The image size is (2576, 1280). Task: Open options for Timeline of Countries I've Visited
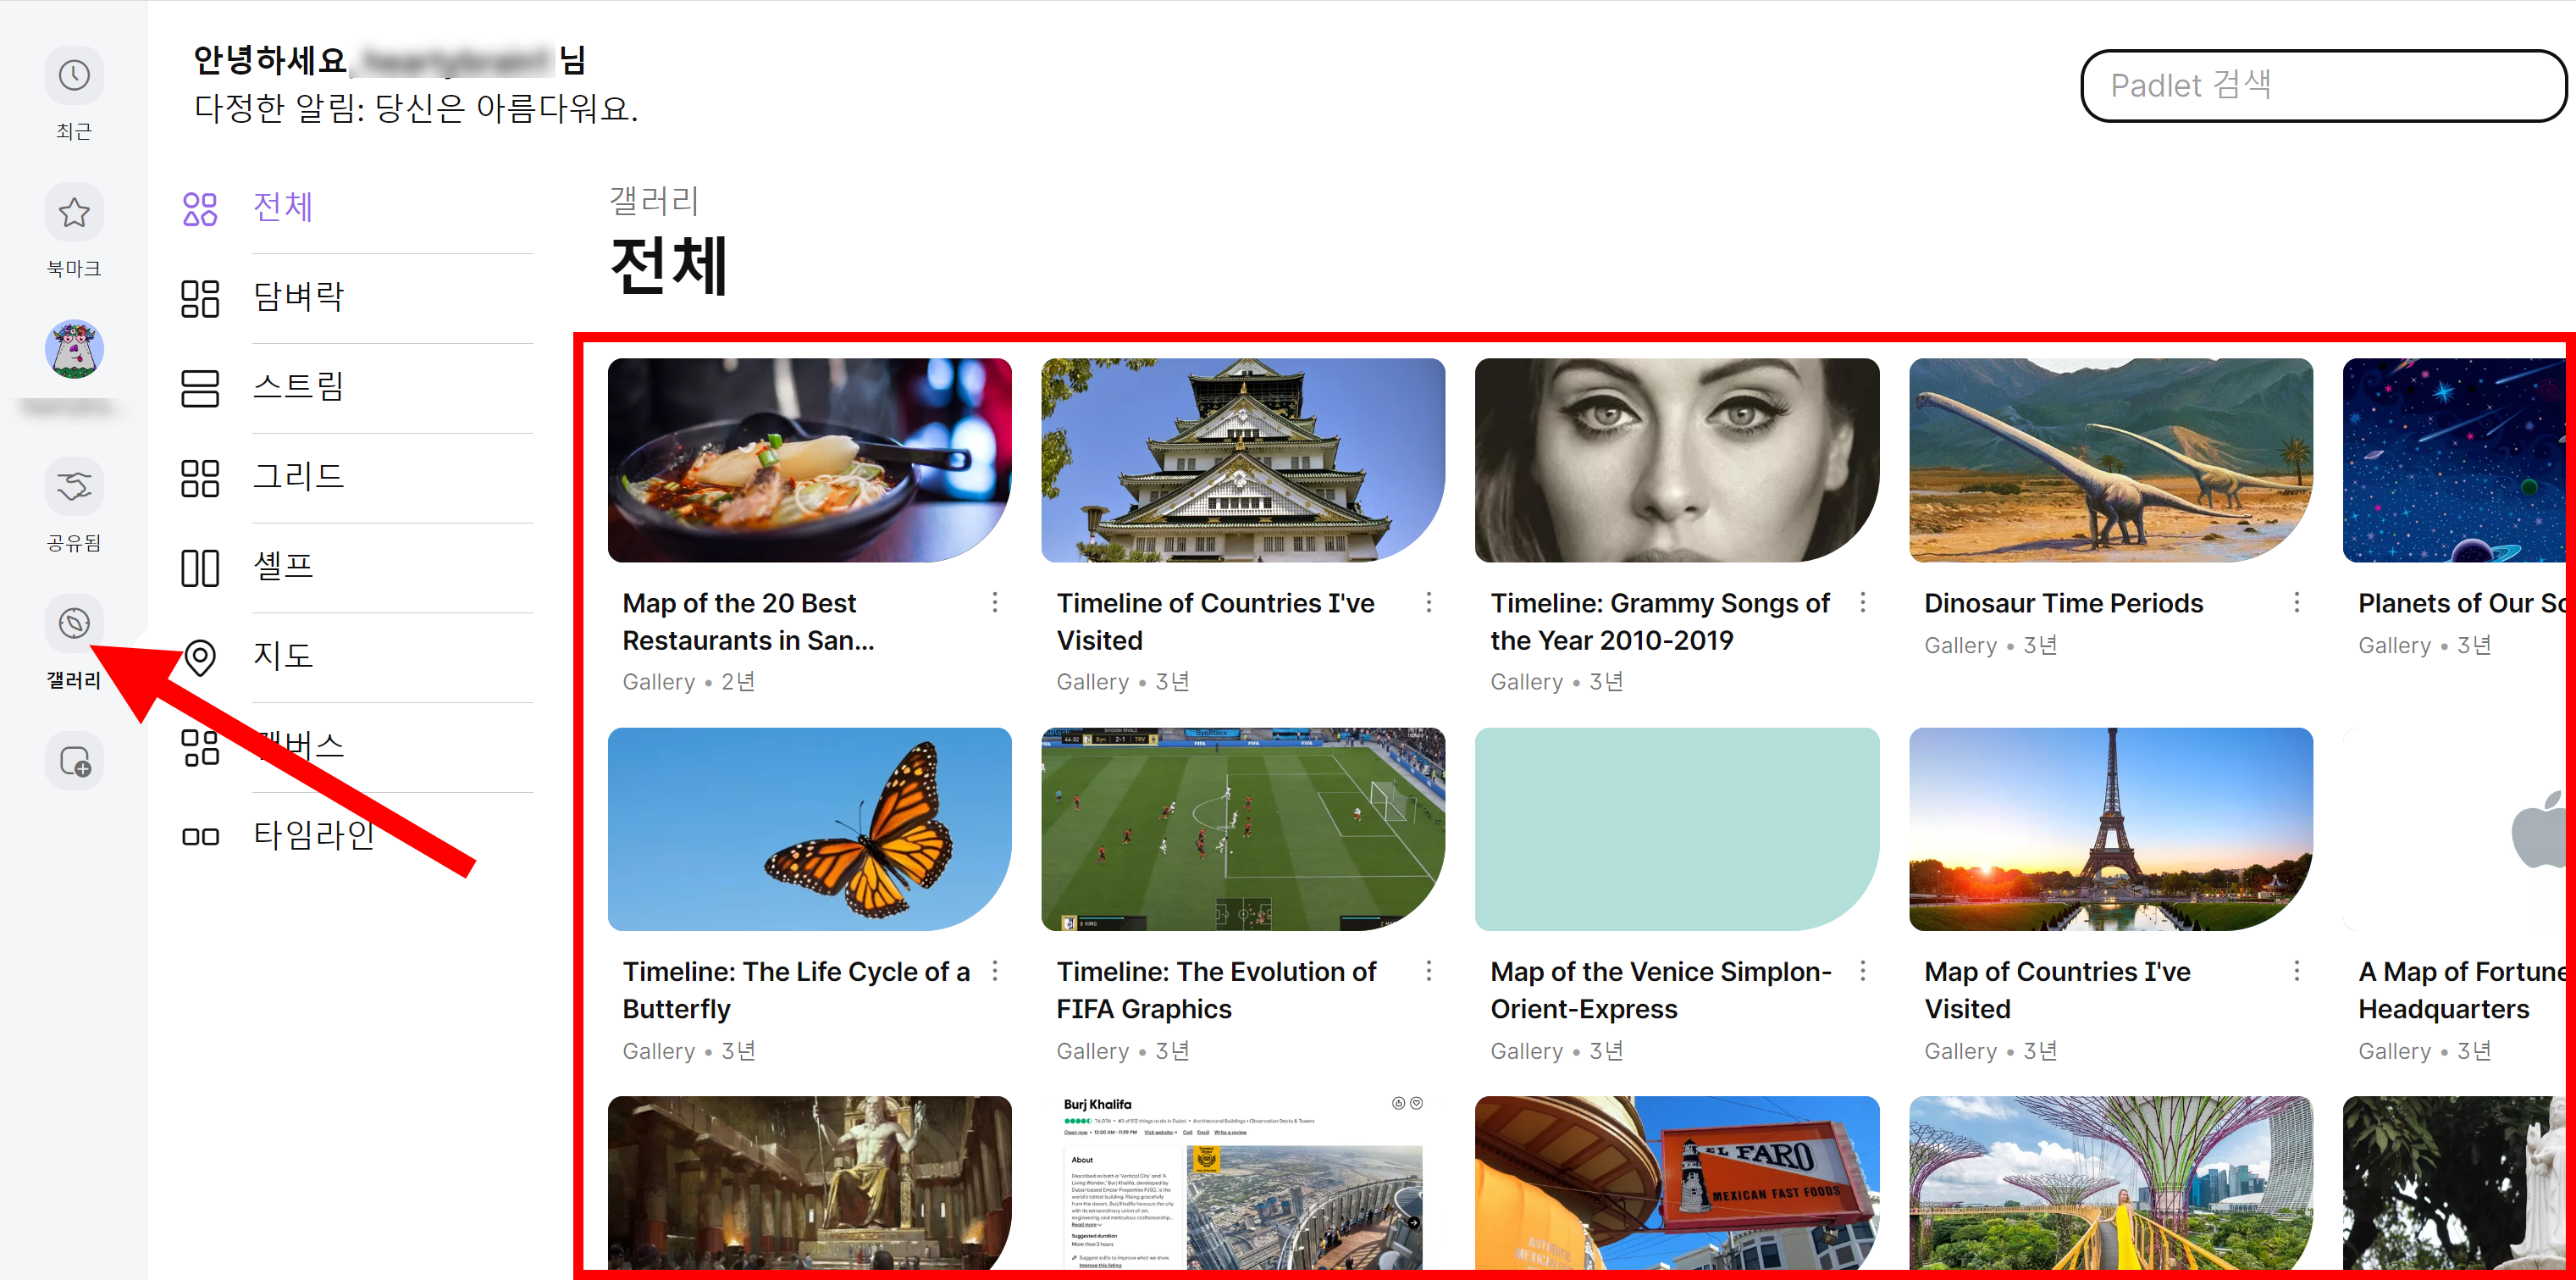[1428, 602]
